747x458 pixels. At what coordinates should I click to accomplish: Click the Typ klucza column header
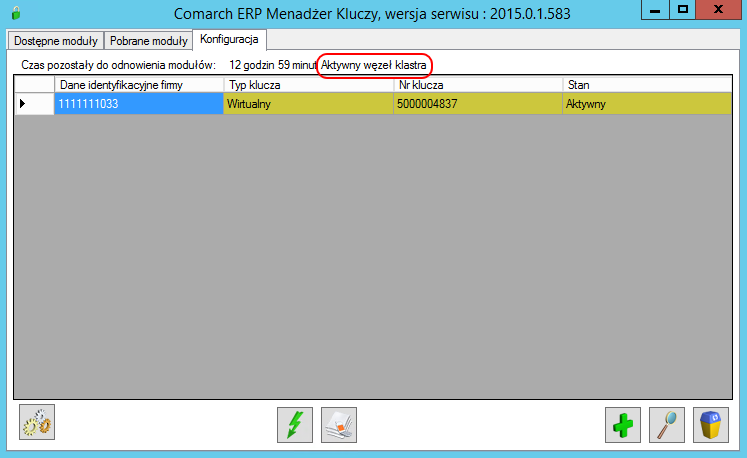pyautogui.click(x=308, y=85)
